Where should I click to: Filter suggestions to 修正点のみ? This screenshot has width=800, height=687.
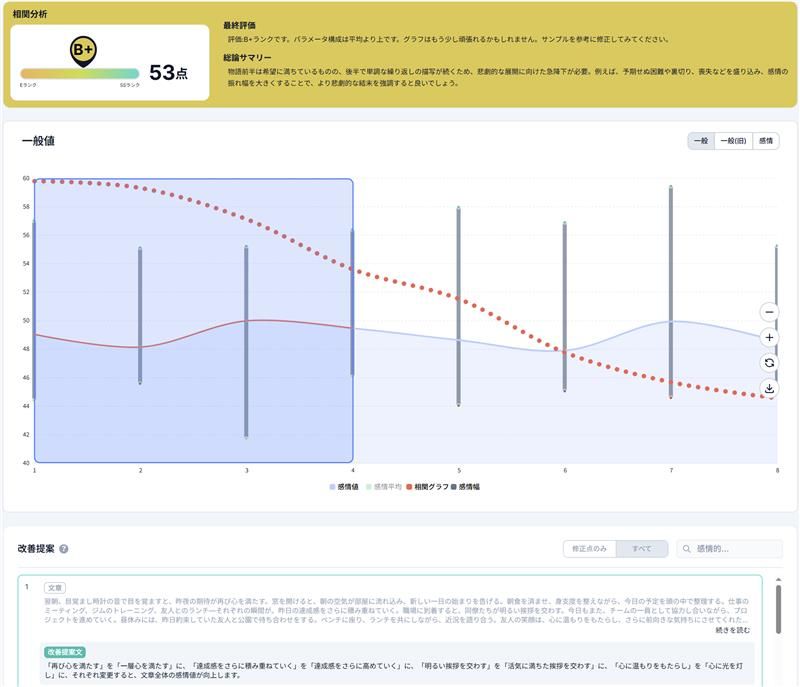pyautogui.click(x=589, y=549)
